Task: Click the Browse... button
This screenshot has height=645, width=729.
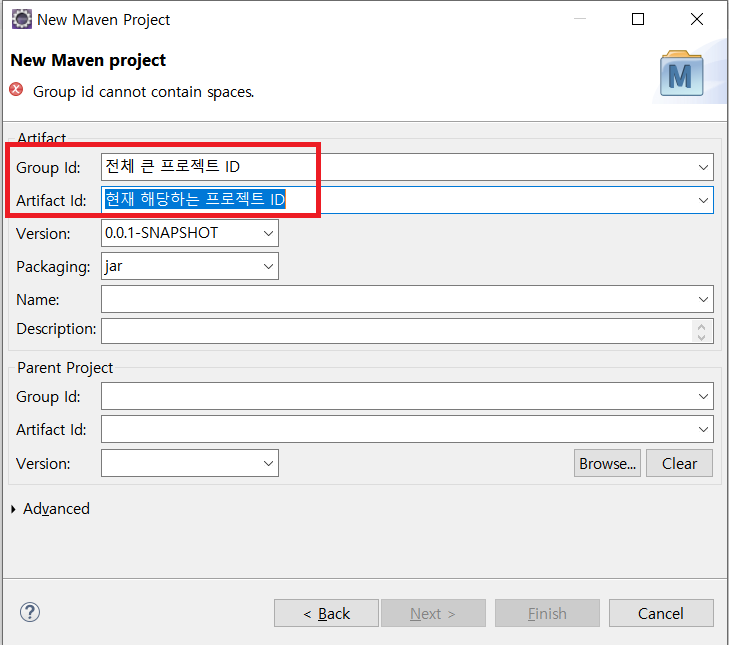Action: pyautogui.click(x=607, y=463)
